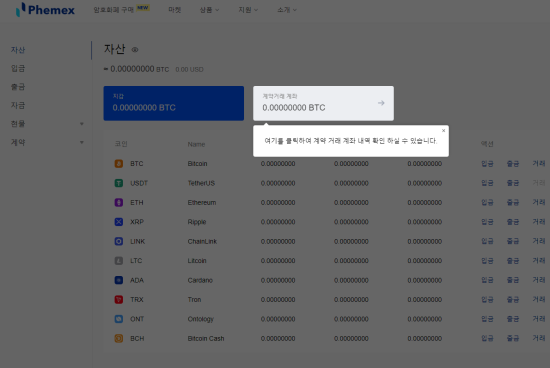Click 거래 link for XRP row

tap(539, 222)
